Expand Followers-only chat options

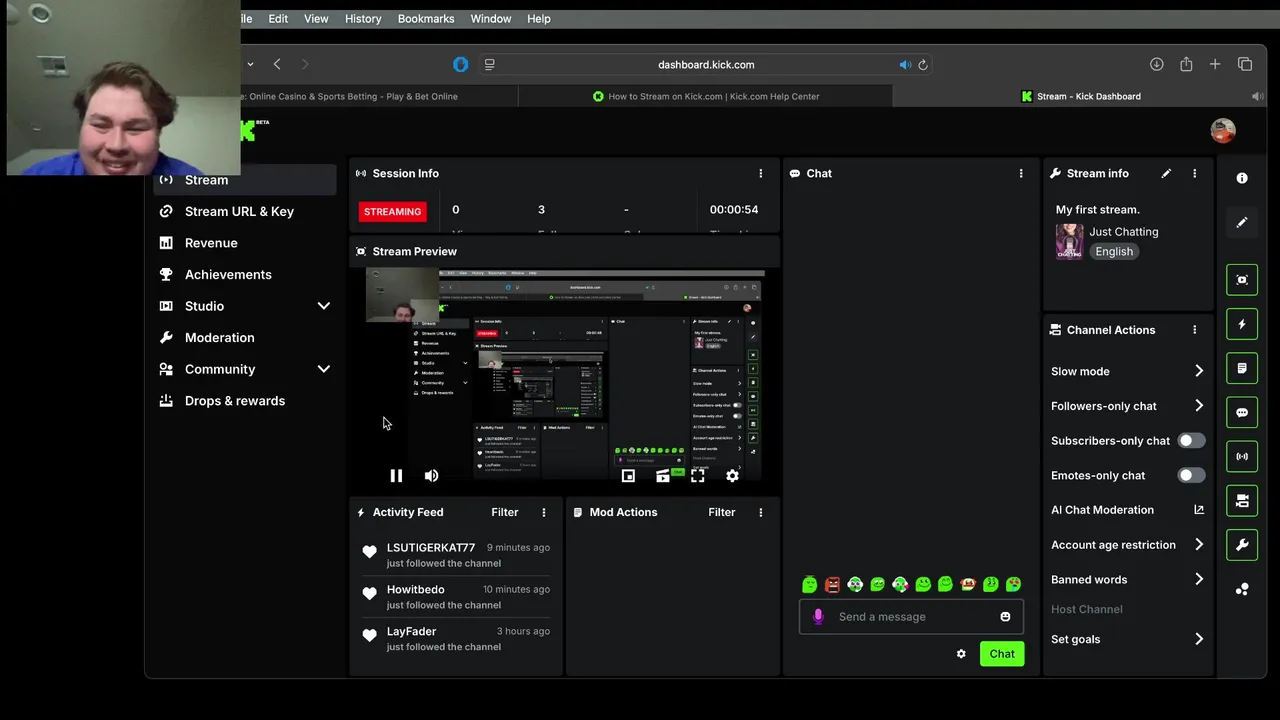pos(1199,406)
